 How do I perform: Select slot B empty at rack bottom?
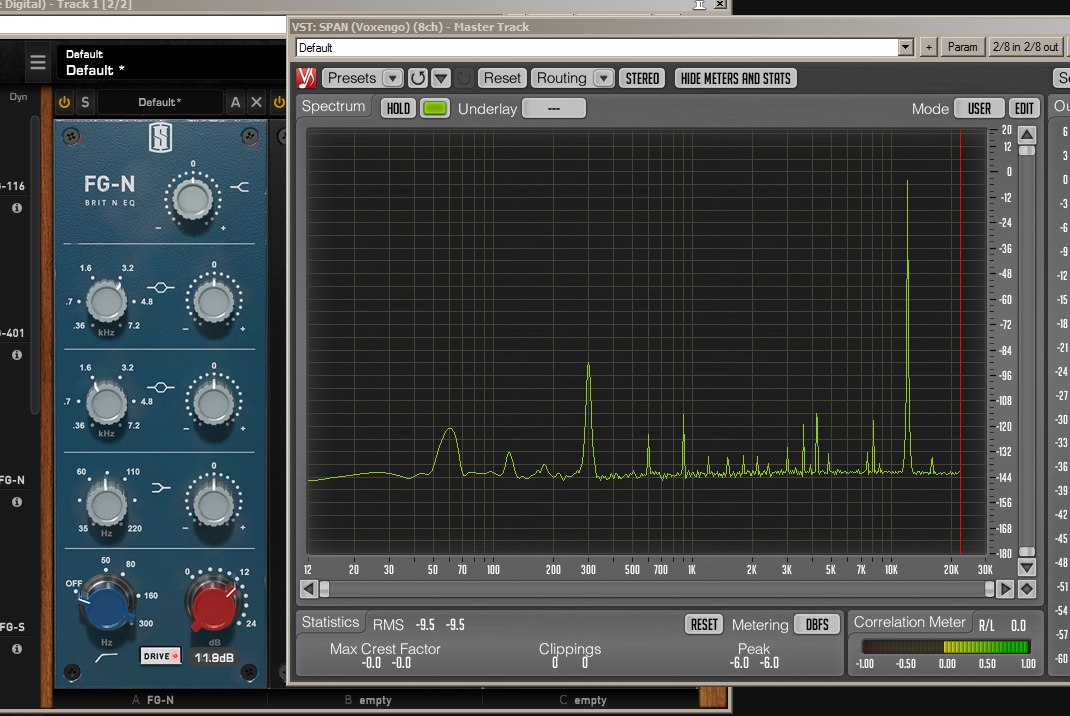(368, 700)
